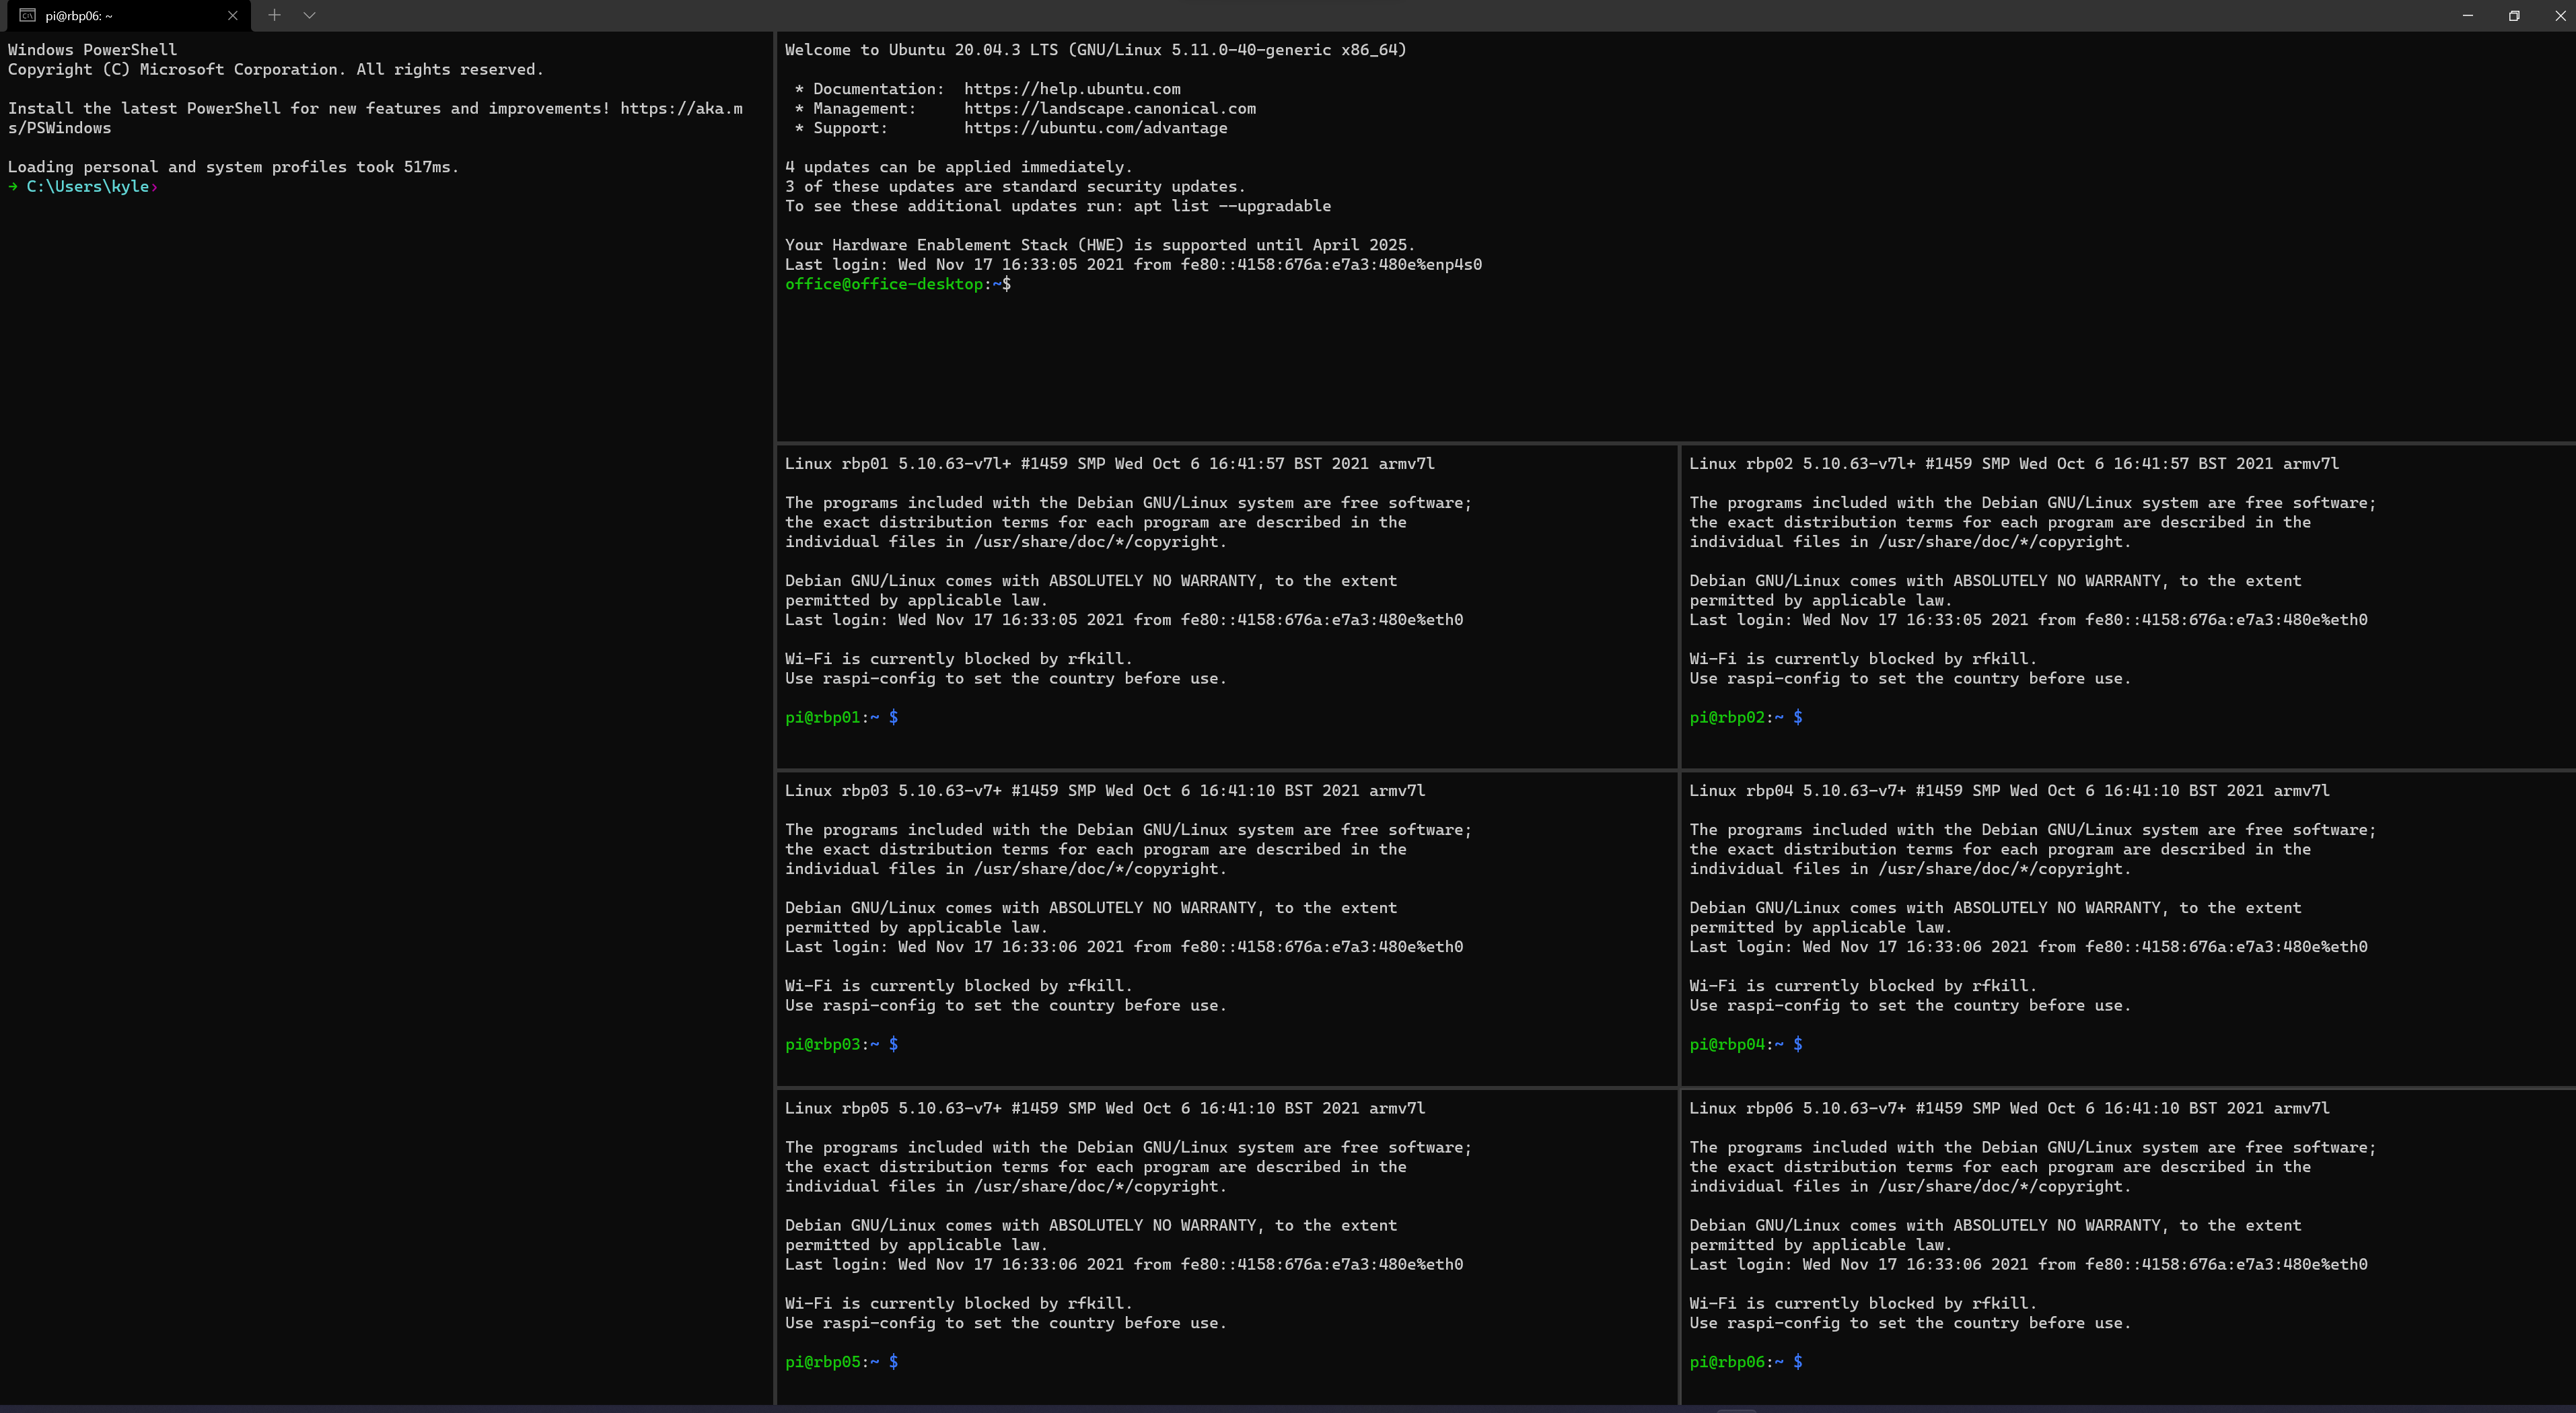Focus the pi@rbp05 prompt
Image resolution: width=2576 pixels, height=1413 pixels.
(841, 1362)
